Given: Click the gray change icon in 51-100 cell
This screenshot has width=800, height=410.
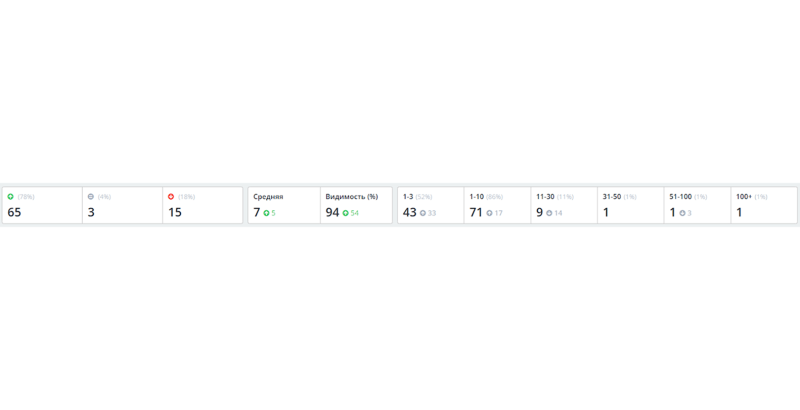Looking at the screenshot, I should [x=682, y=213].
